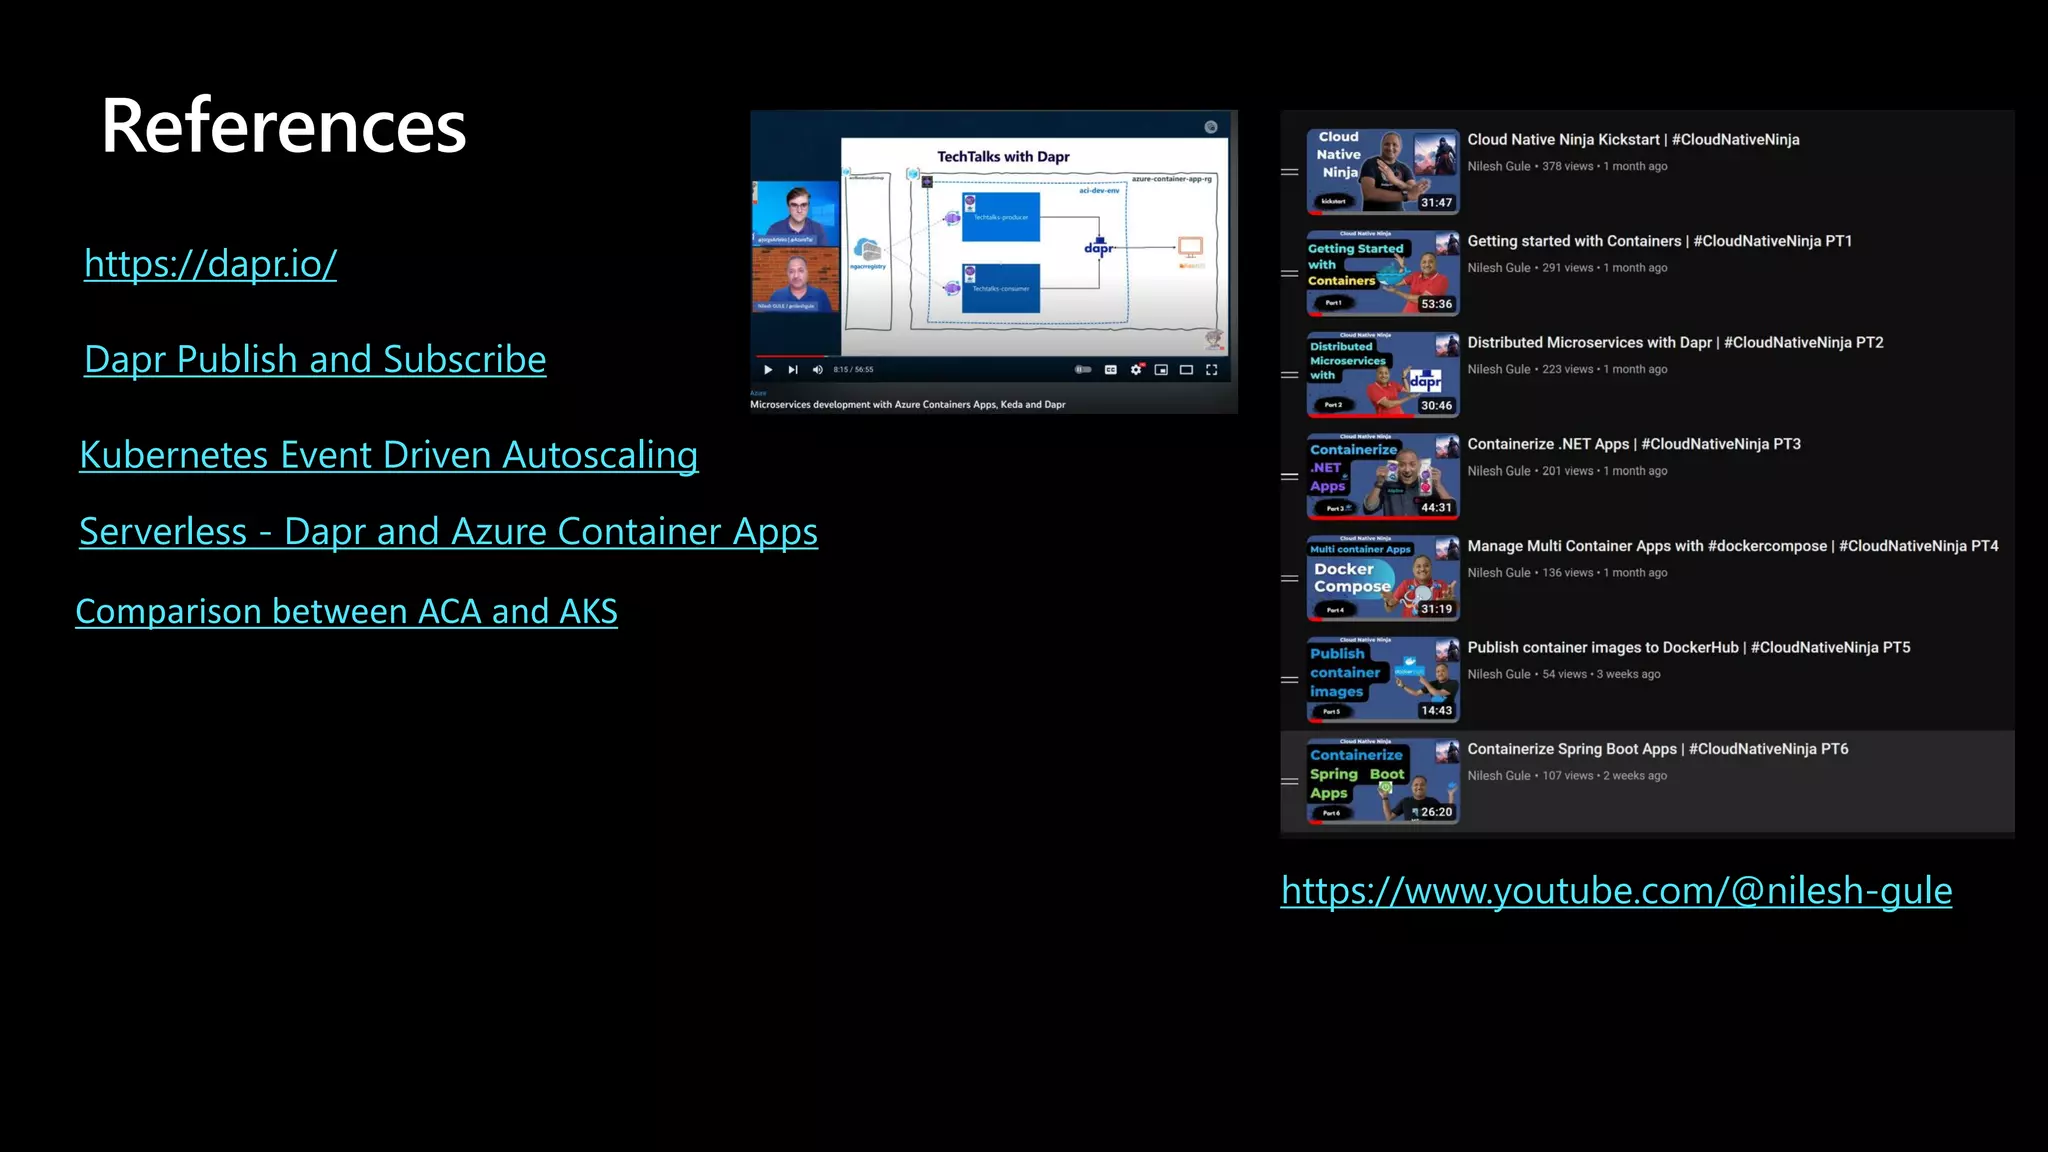2048x1152 pixels.
Task: Open Containerize .NET Apps PT3 title
Action: (1634, 444)
